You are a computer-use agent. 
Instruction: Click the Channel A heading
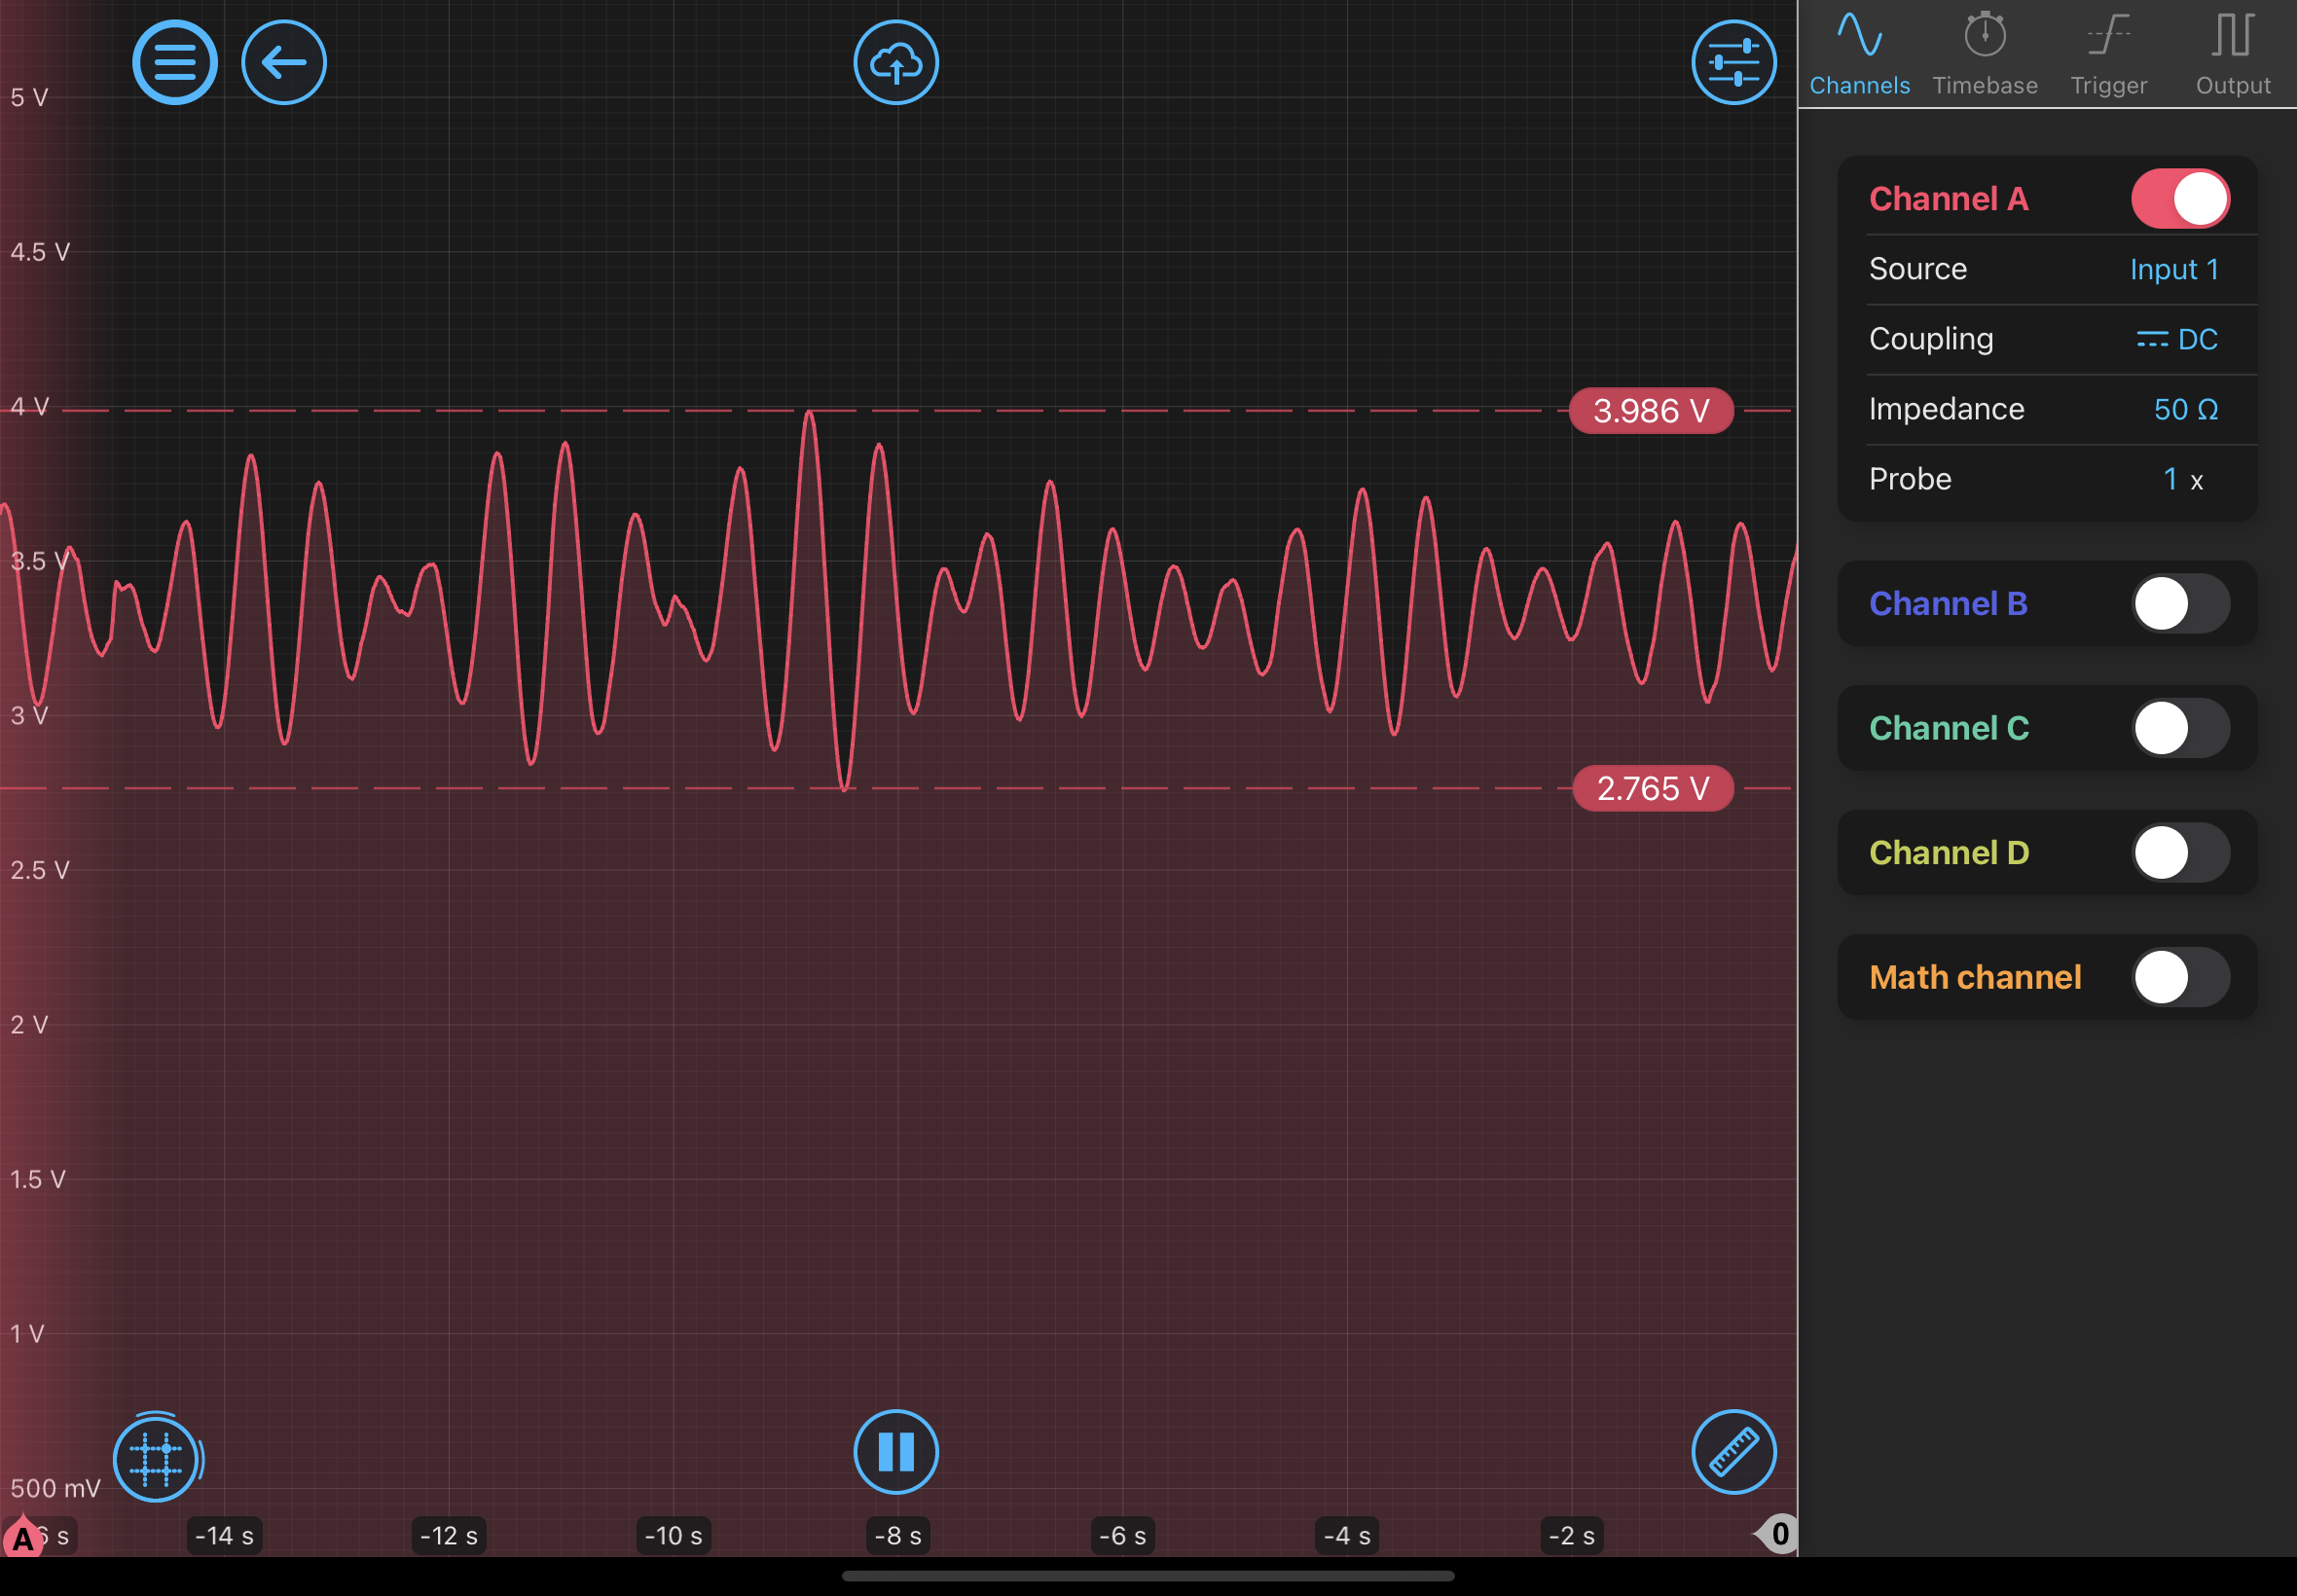[x=1949, y=199]
